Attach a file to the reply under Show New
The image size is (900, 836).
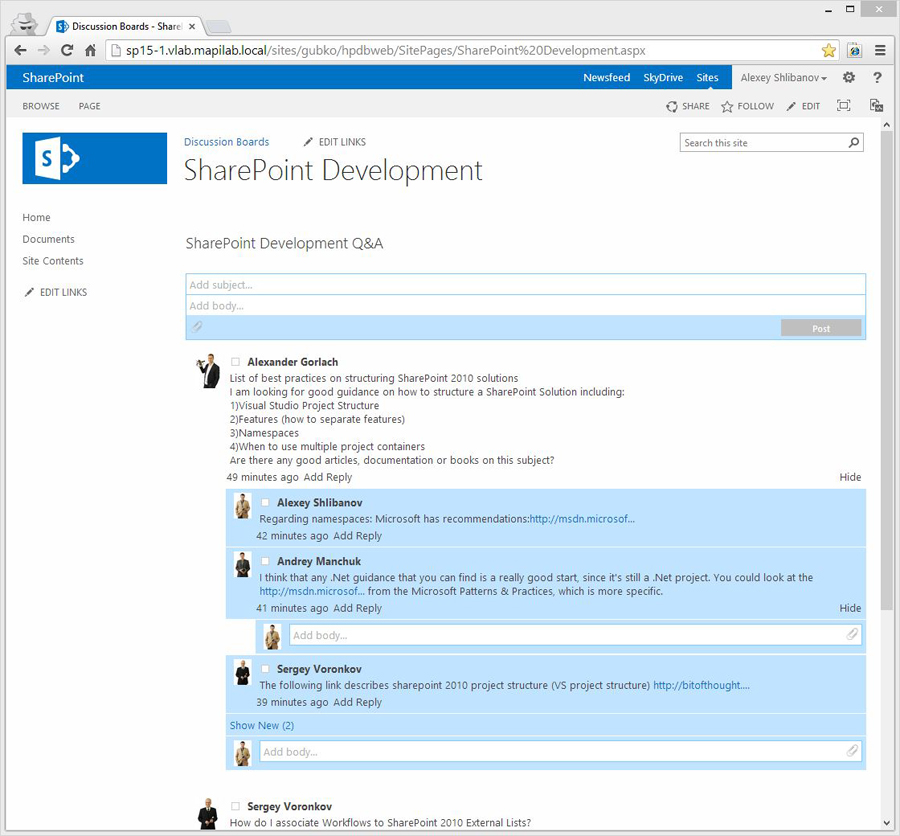tap(852, 751)
